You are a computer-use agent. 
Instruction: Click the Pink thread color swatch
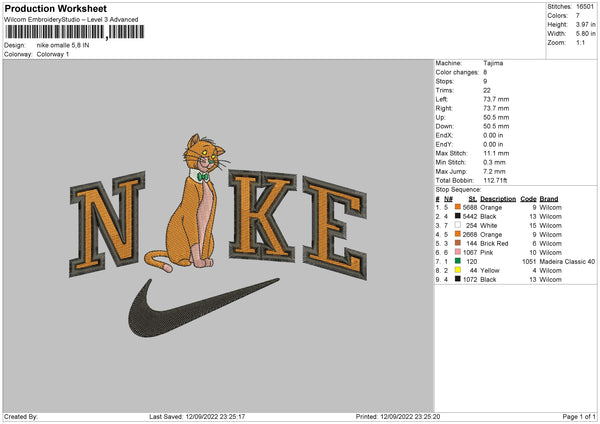coord(458,252)
